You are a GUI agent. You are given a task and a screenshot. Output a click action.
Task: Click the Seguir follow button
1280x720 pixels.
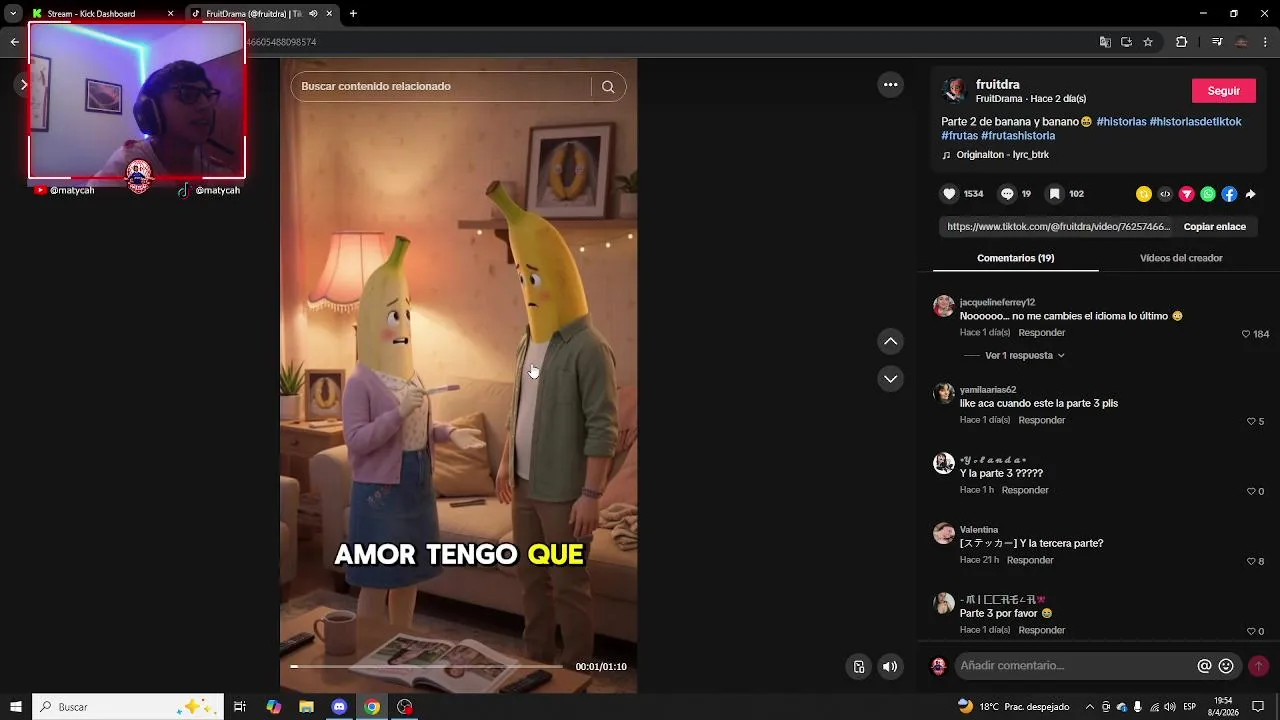[x=1223, y=91]
